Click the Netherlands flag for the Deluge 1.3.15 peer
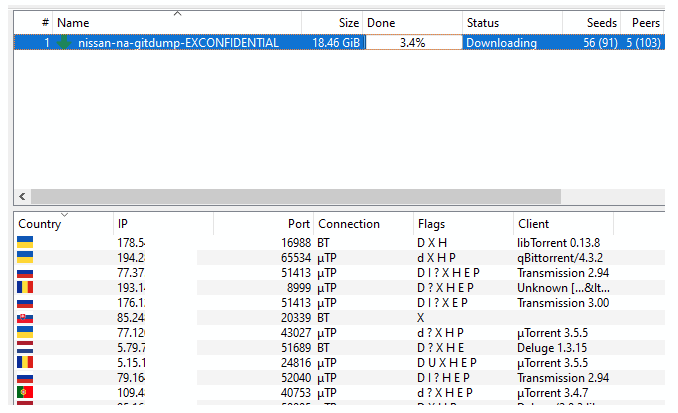 (25, 347)
